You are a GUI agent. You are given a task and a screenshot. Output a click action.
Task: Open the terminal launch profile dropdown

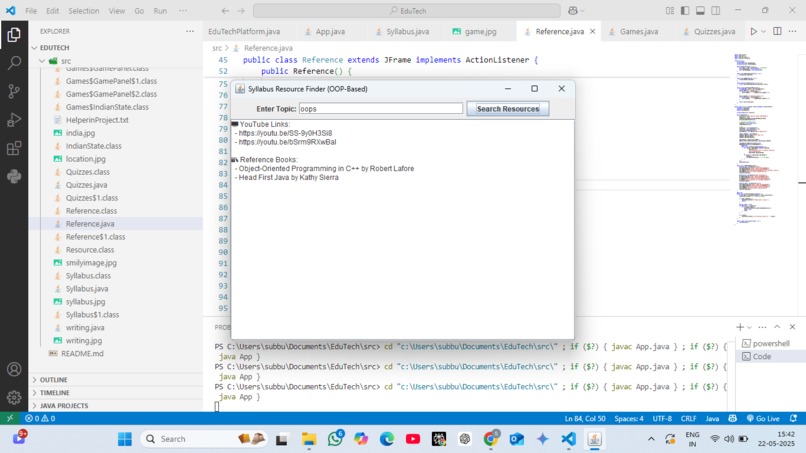[x=749, y=327]
